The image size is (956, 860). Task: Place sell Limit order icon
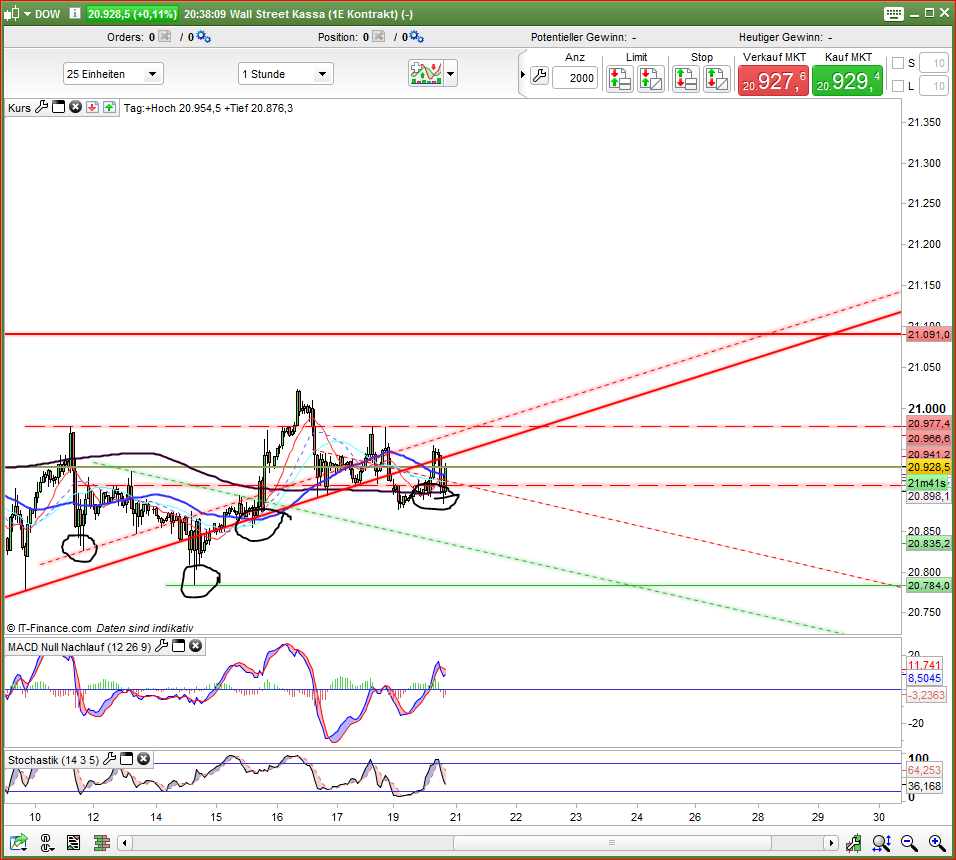[x=619, y=79]
